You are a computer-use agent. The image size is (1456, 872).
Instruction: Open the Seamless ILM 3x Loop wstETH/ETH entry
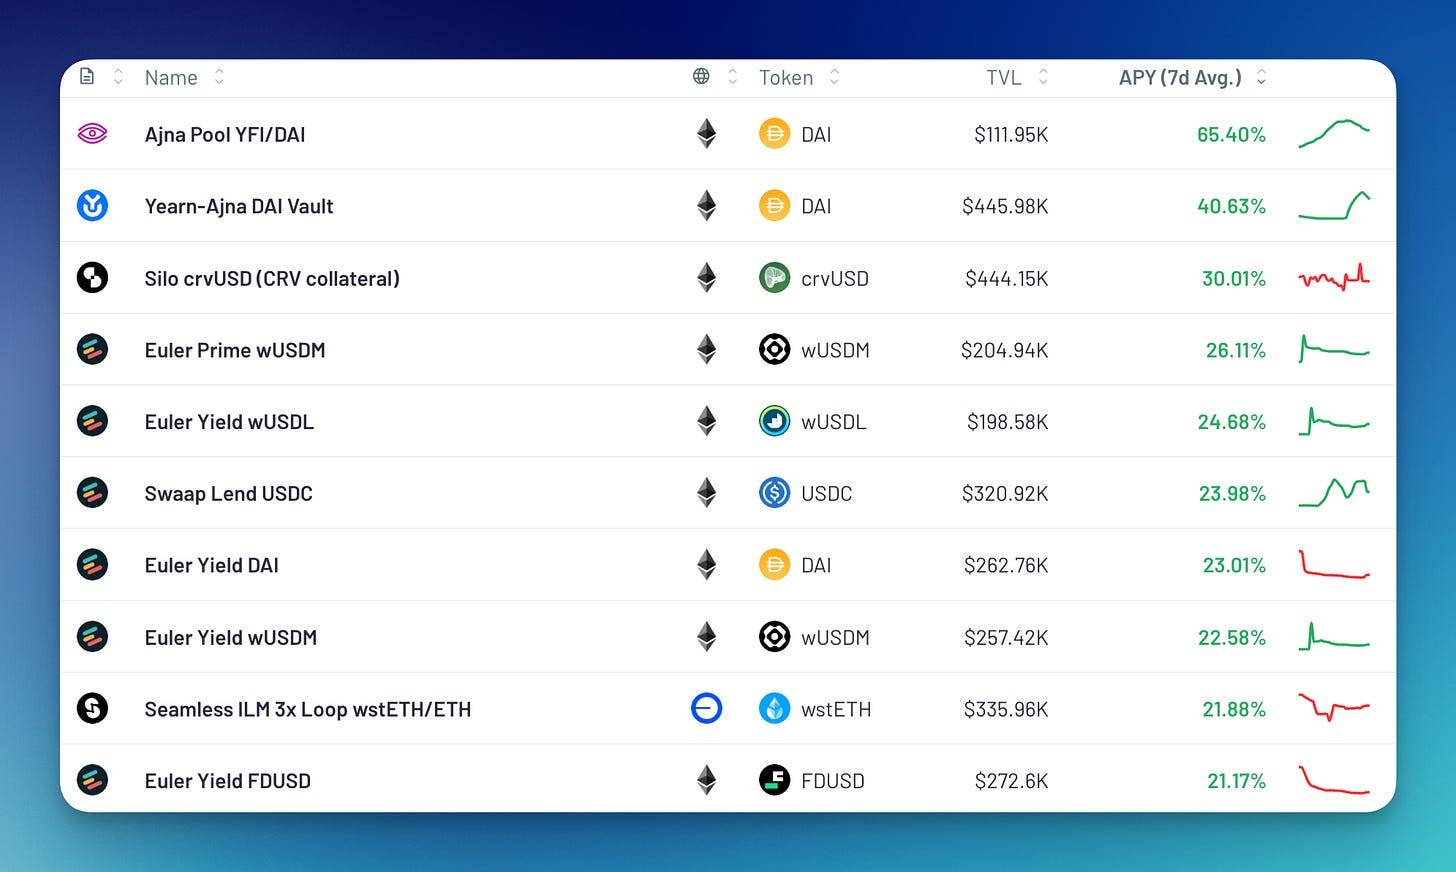(x=728, y=709)
